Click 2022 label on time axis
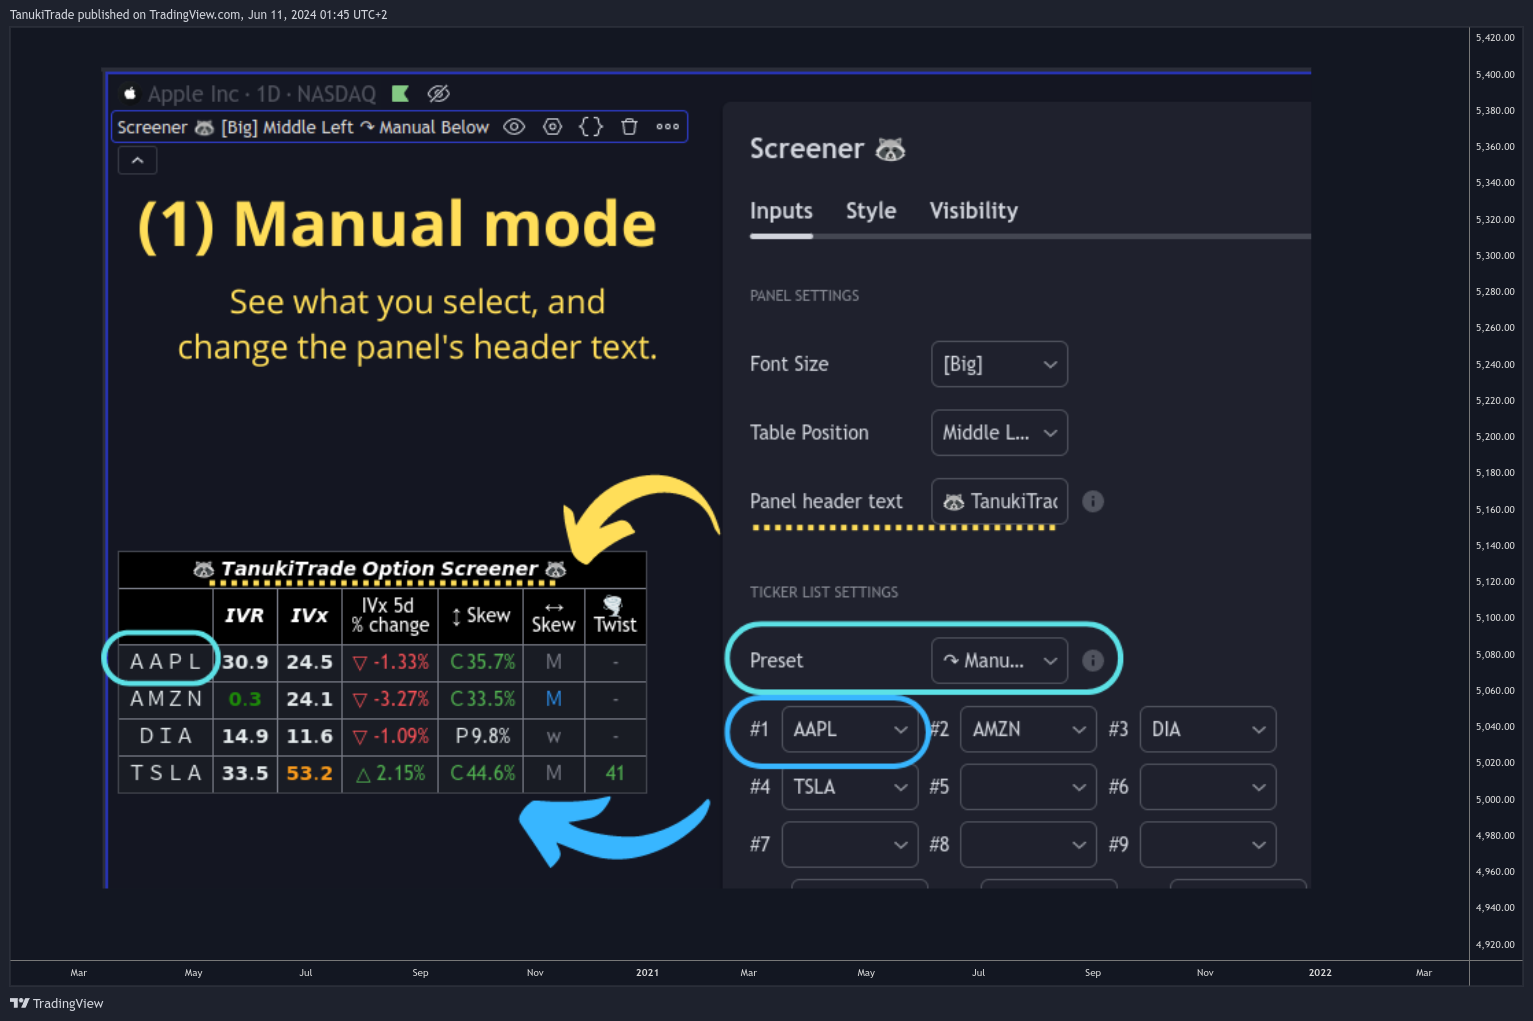The height and width of the screenshot is (1021, 1533). 1320,972
